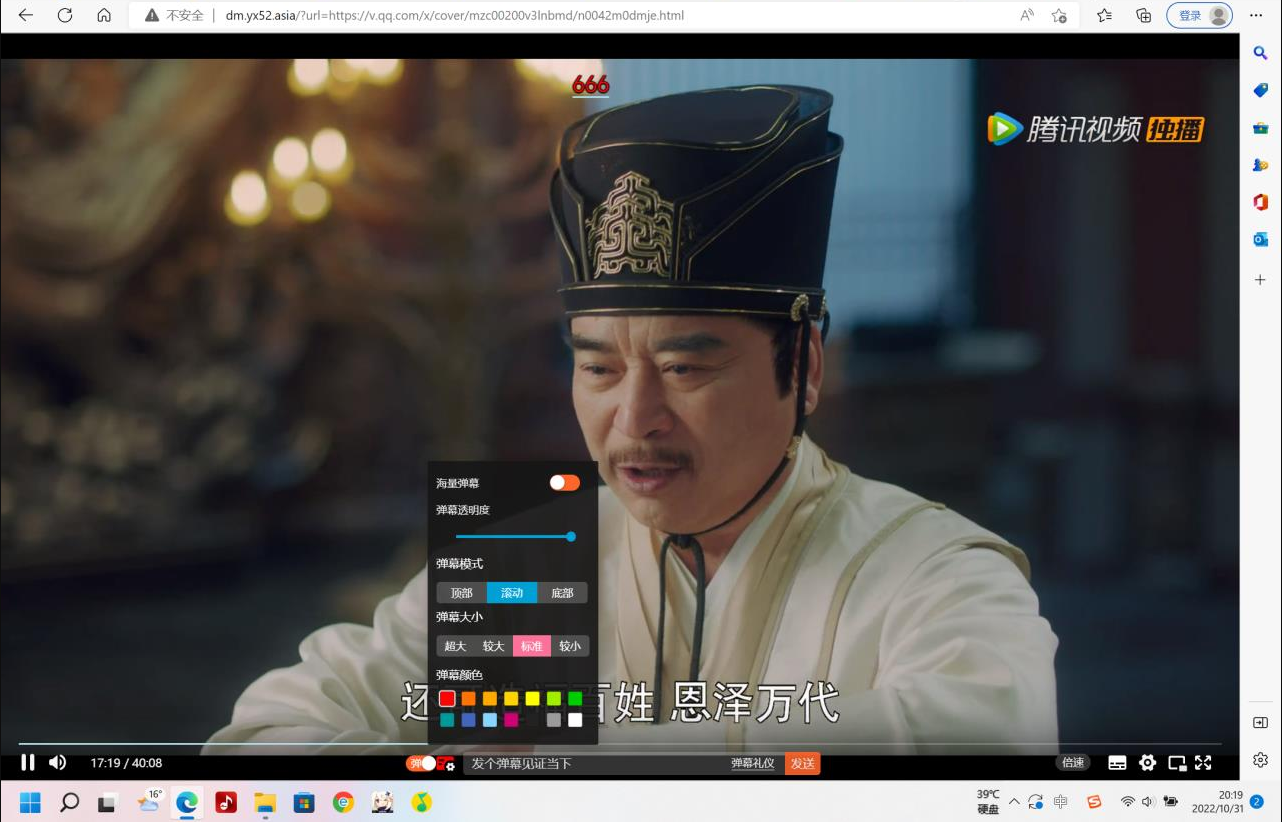Refresh the browser page

pyautogui.click(x=65, y=15)
